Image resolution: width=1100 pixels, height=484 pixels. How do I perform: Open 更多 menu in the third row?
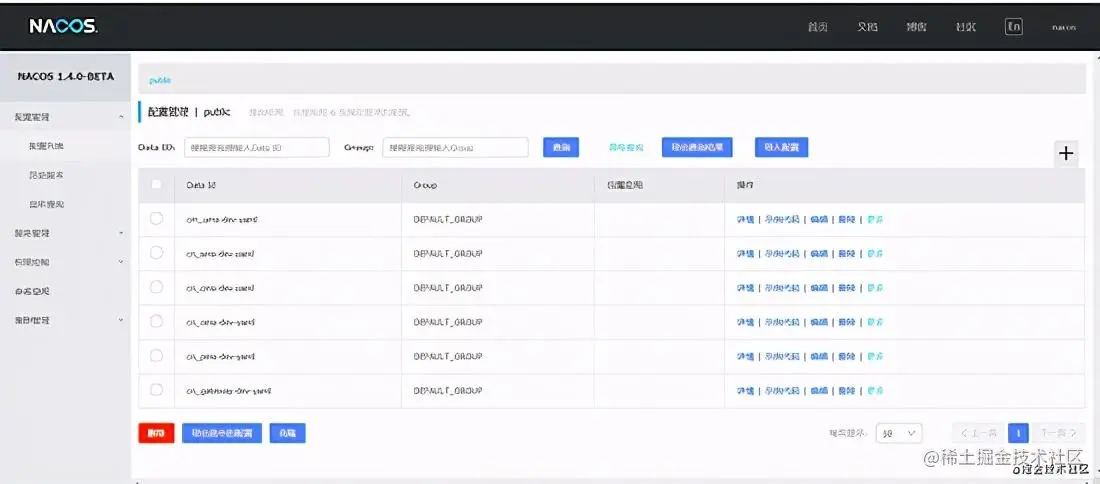(875, 288)
